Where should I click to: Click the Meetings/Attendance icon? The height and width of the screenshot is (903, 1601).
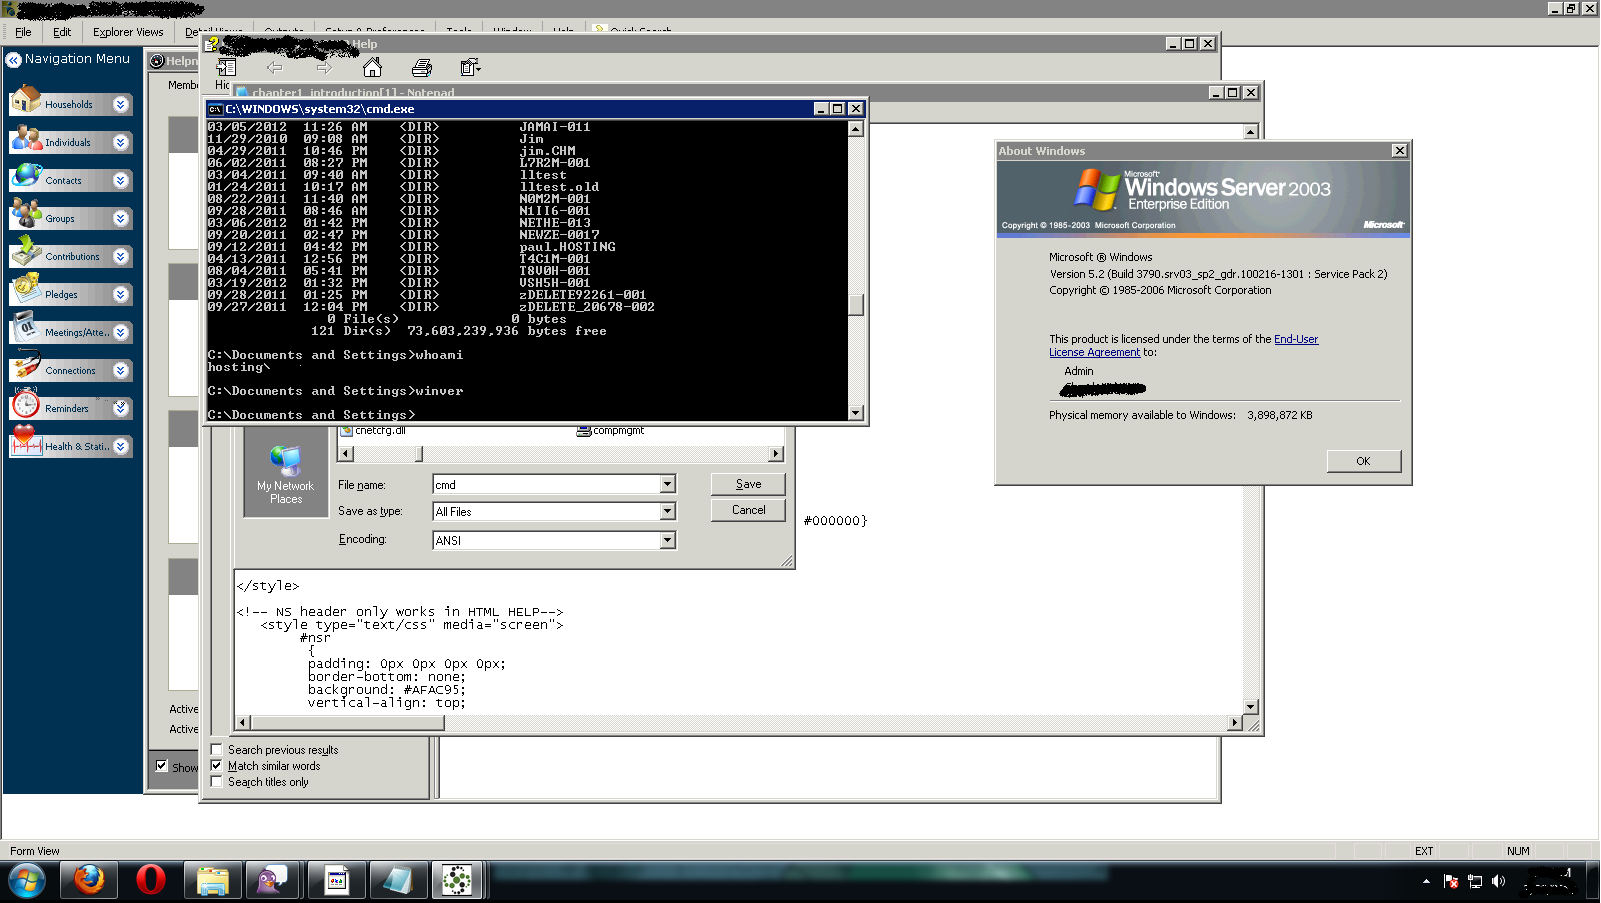pyautogui.click(x=26, y=328)
